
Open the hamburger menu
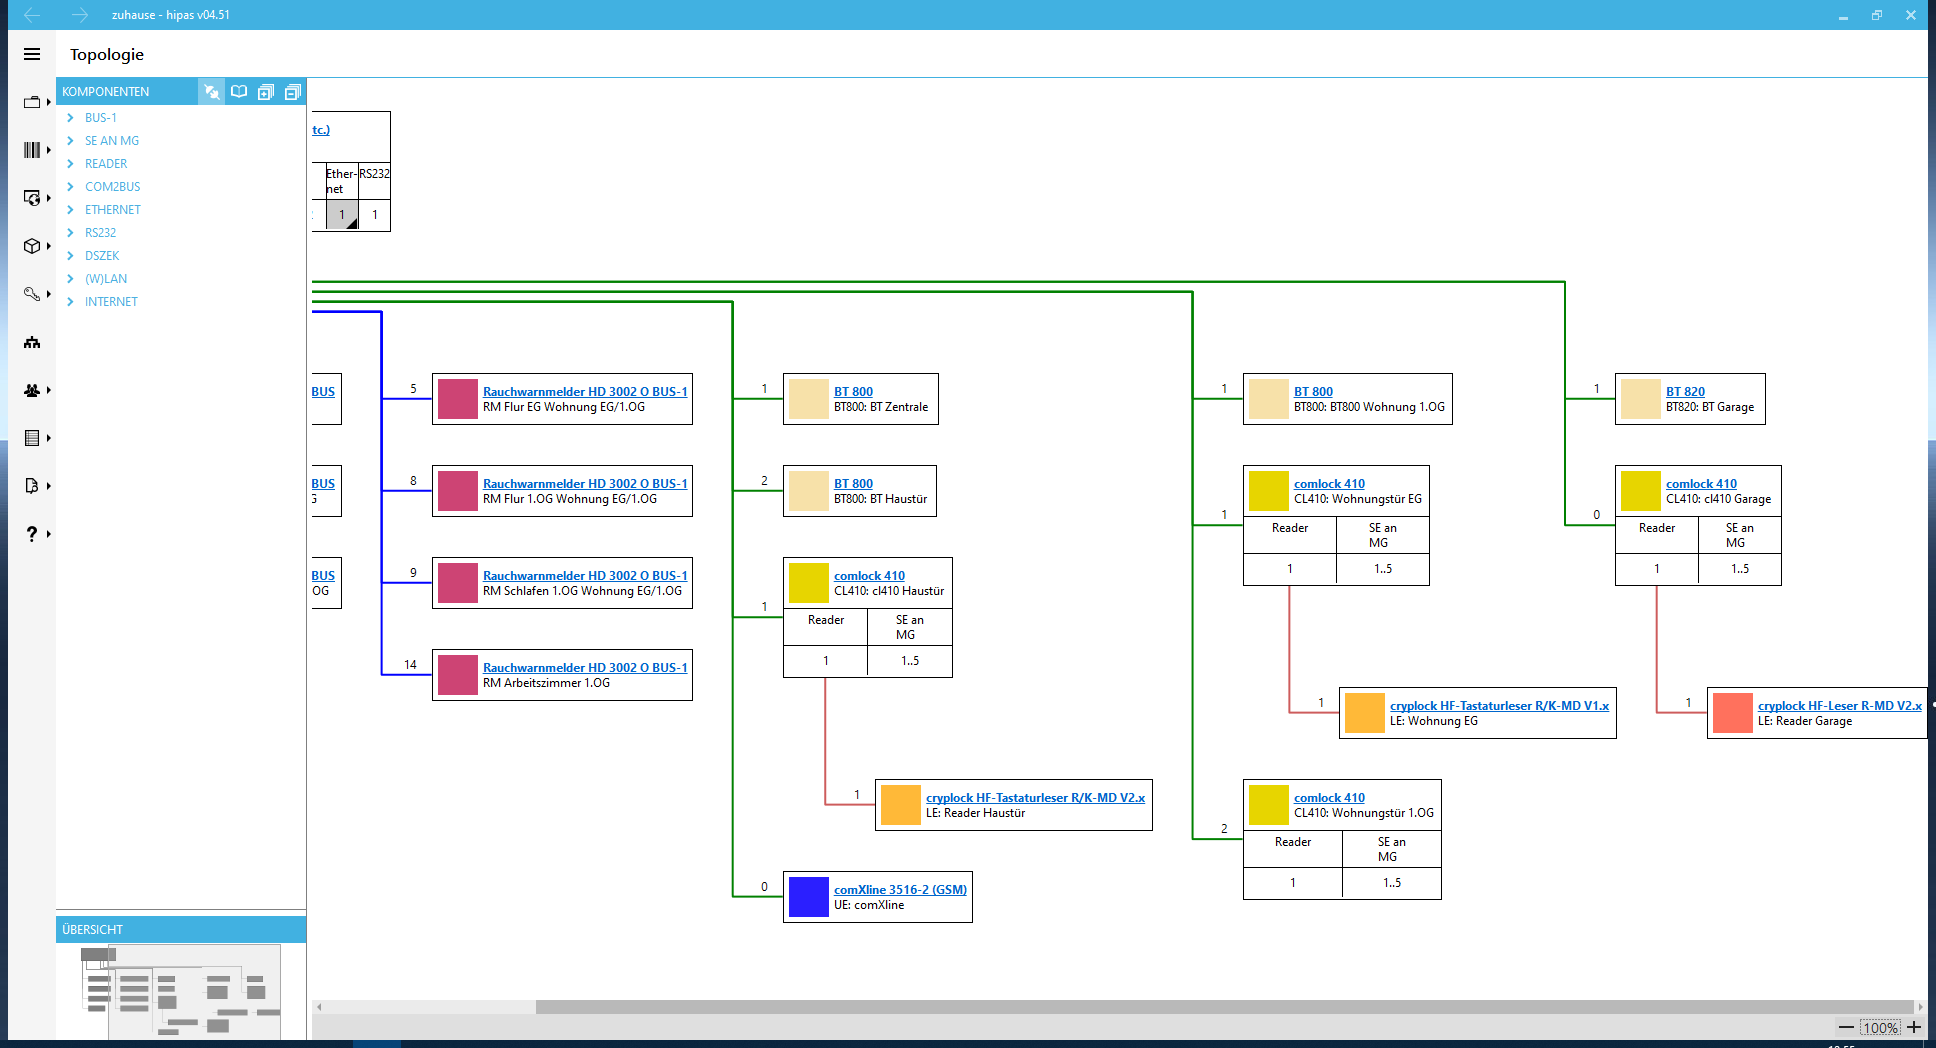(32, 55)
